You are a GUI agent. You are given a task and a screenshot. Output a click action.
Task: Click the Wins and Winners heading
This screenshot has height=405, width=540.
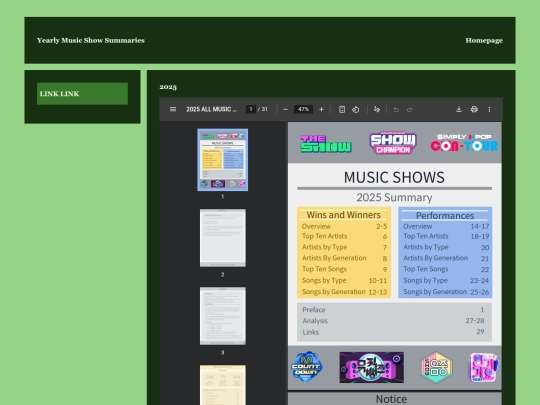(x=343, y=215)
